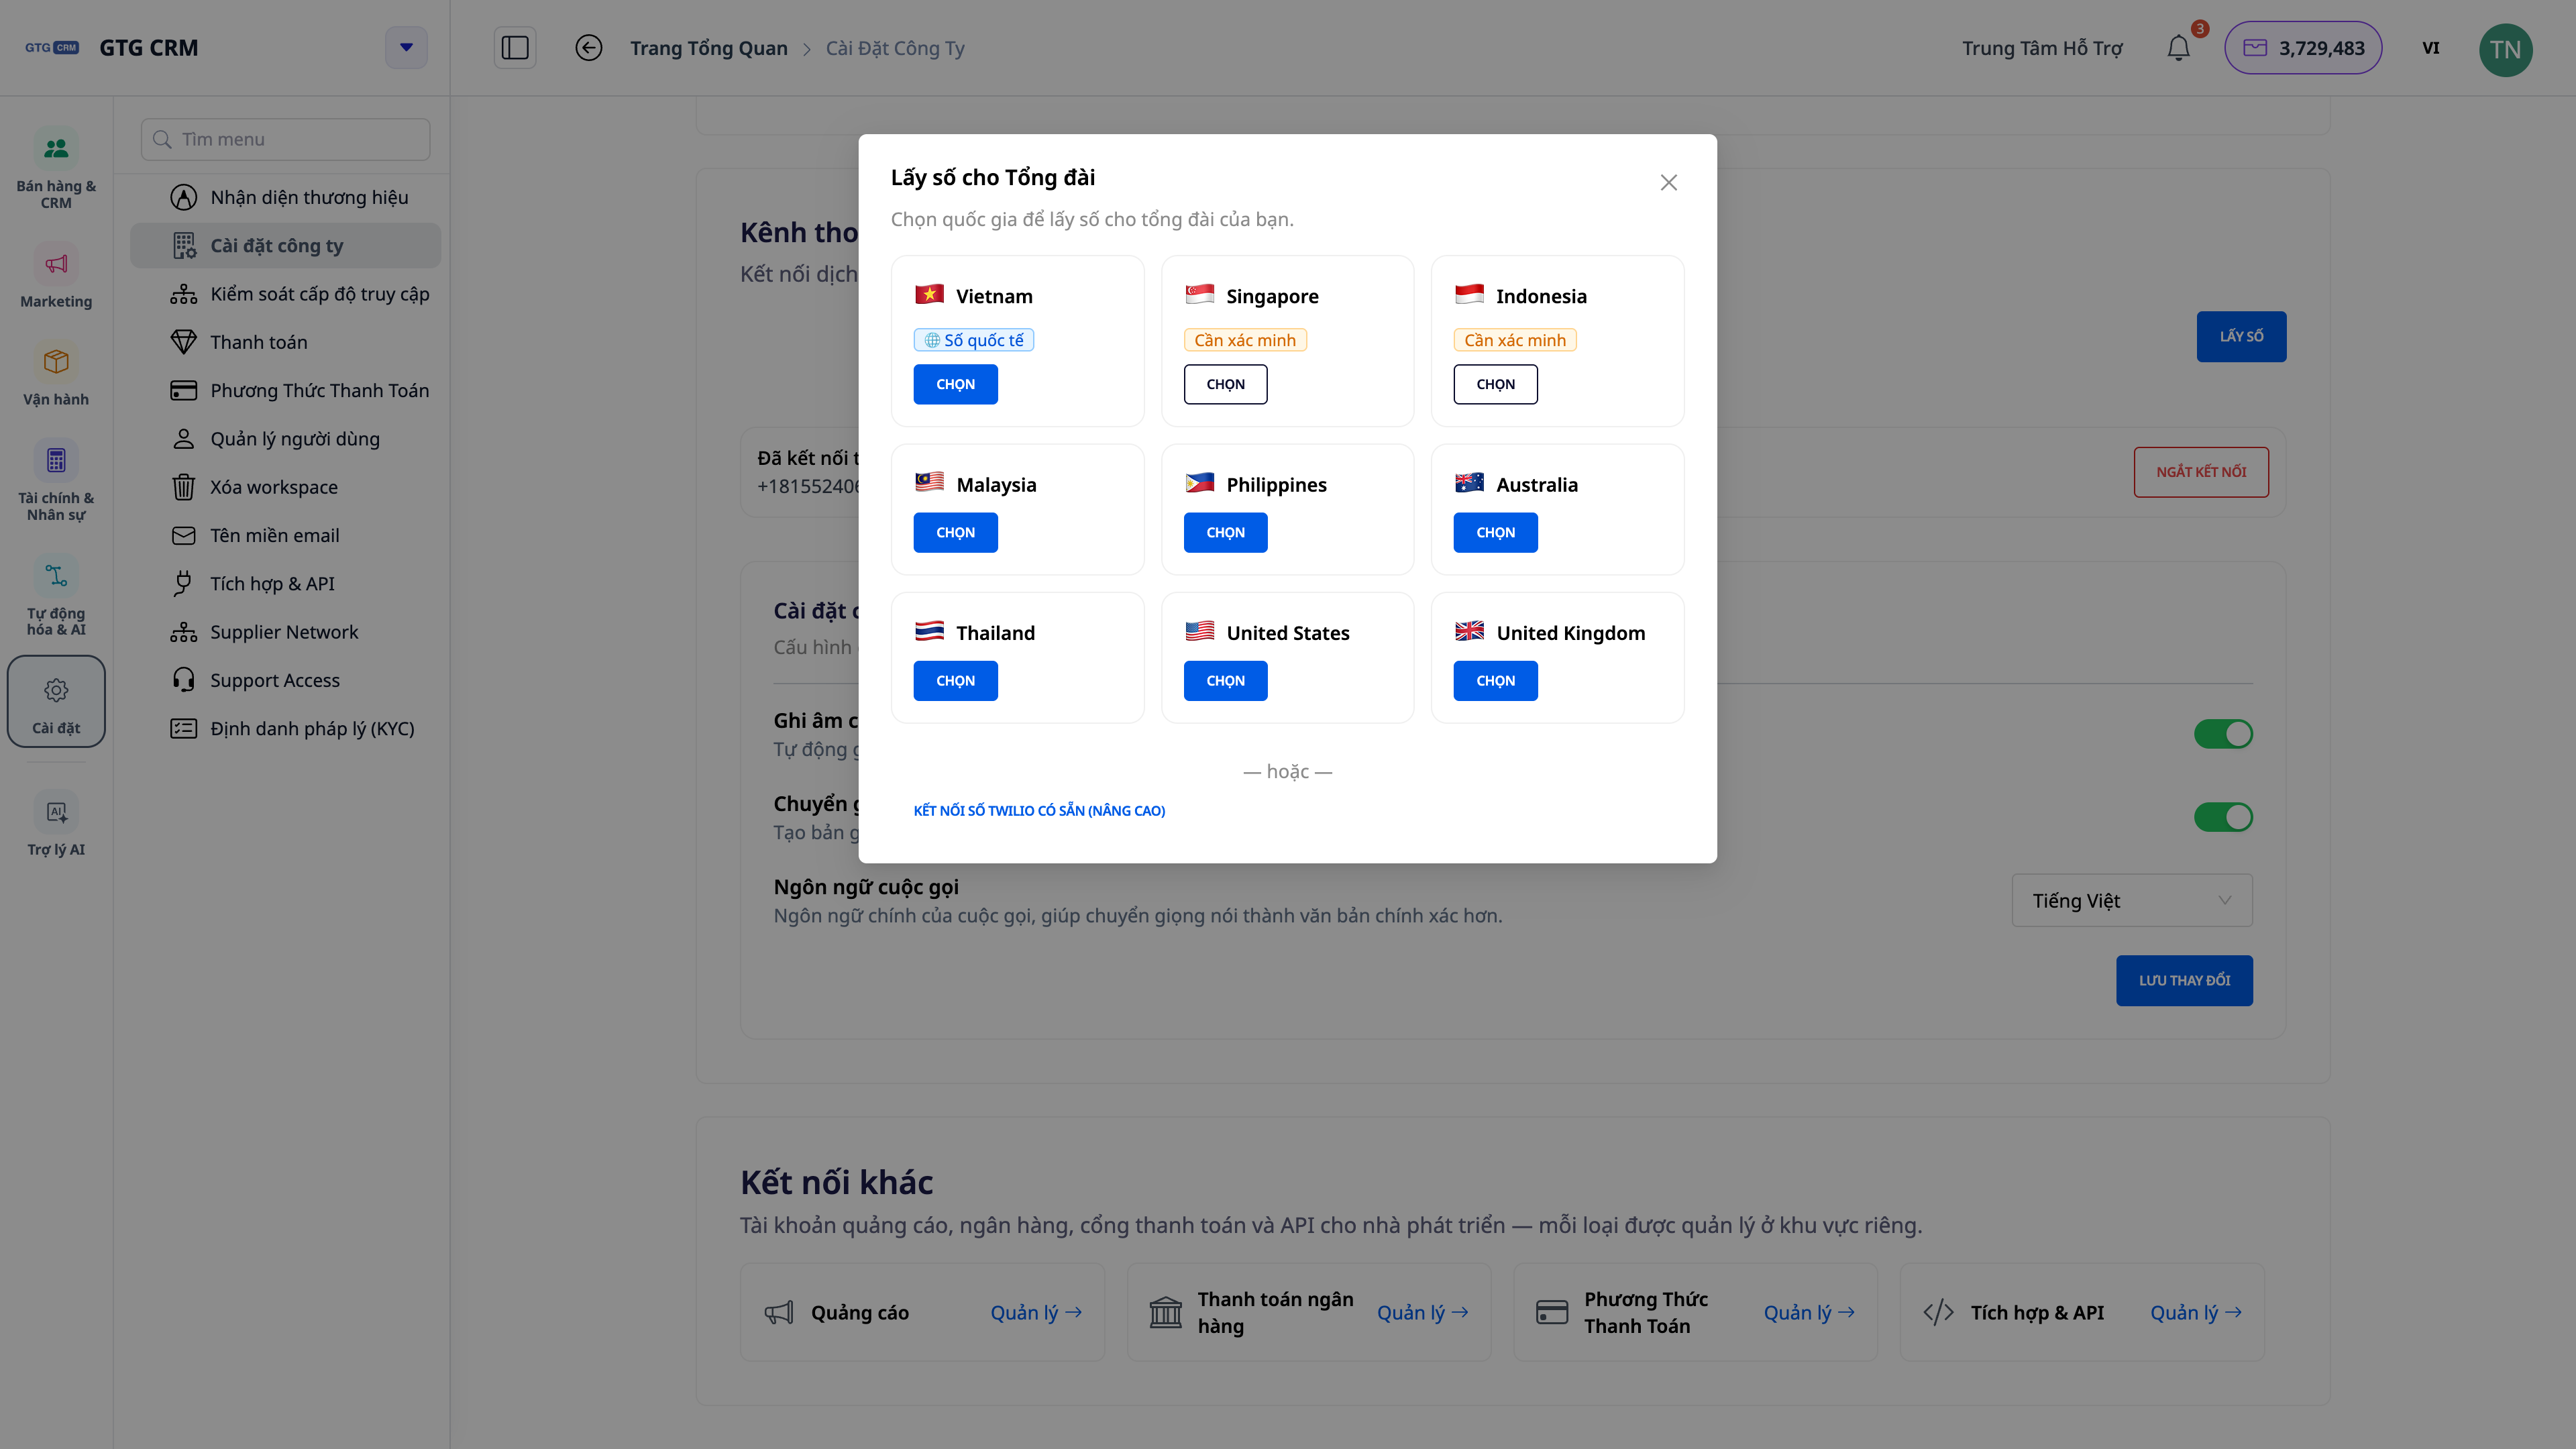Switch the VI interface language selector
The height and width of the screenshot is (1449, 2576).
coord(2431,48)
